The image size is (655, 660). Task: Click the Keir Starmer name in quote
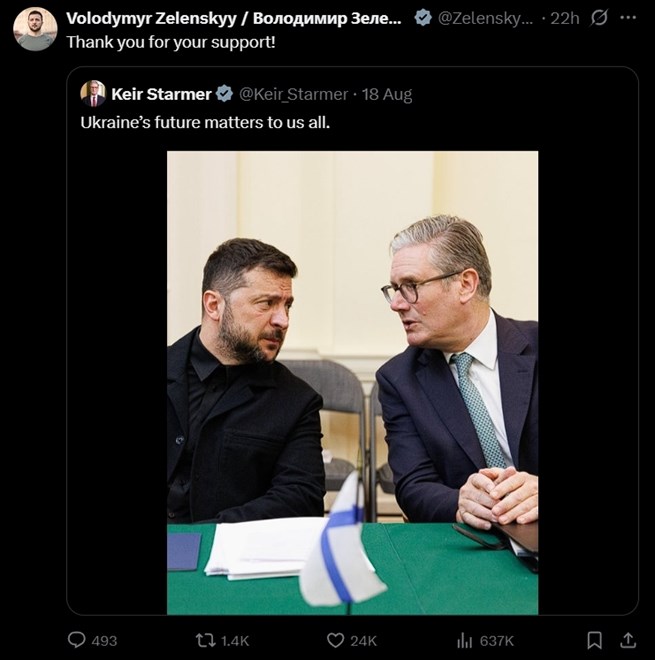click(x=161, y=94)
